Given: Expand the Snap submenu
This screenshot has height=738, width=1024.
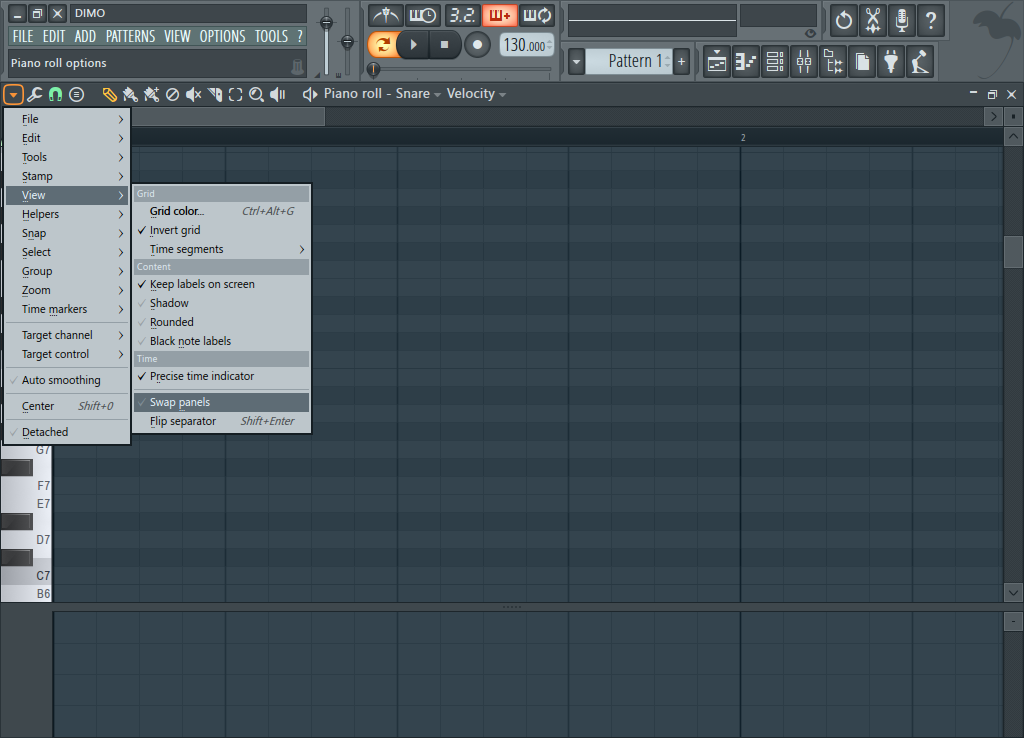Looking at the screenshot, I should pyautogui.click(x=67, y=233).
